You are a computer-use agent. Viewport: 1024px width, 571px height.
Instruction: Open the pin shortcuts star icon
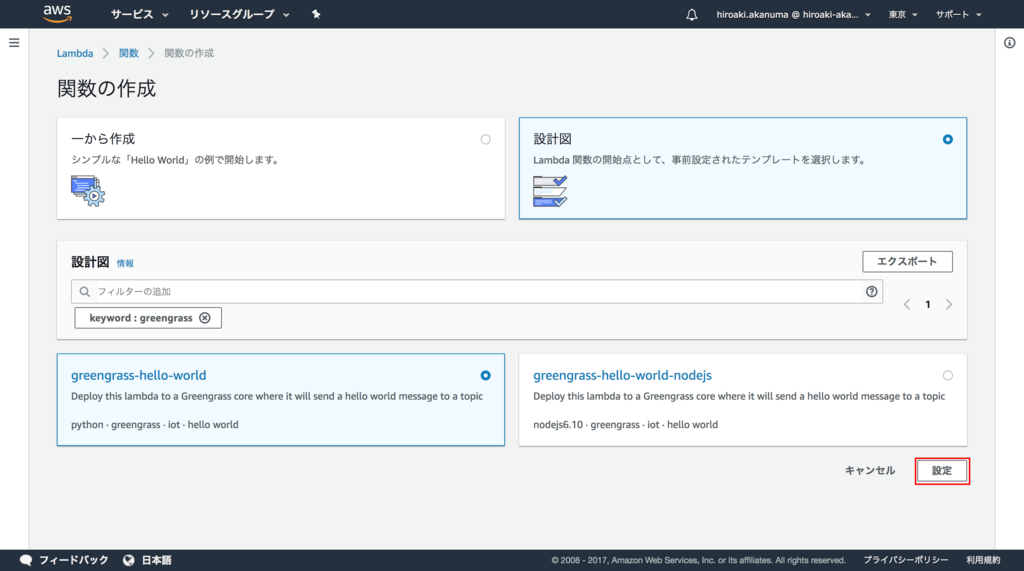click(316, 14)
